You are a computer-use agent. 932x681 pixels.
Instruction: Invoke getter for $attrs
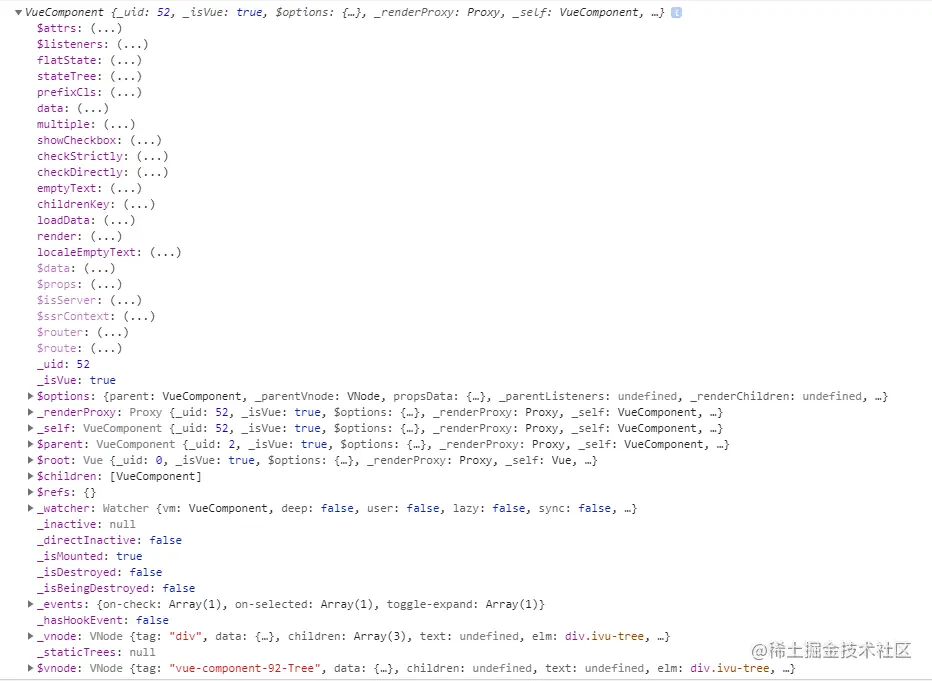point(106,28)
